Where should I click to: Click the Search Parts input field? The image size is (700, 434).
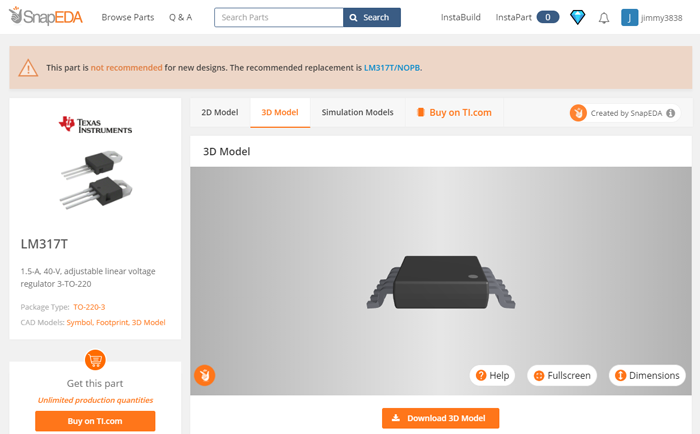pyautogui.click(x=278, y=17)
